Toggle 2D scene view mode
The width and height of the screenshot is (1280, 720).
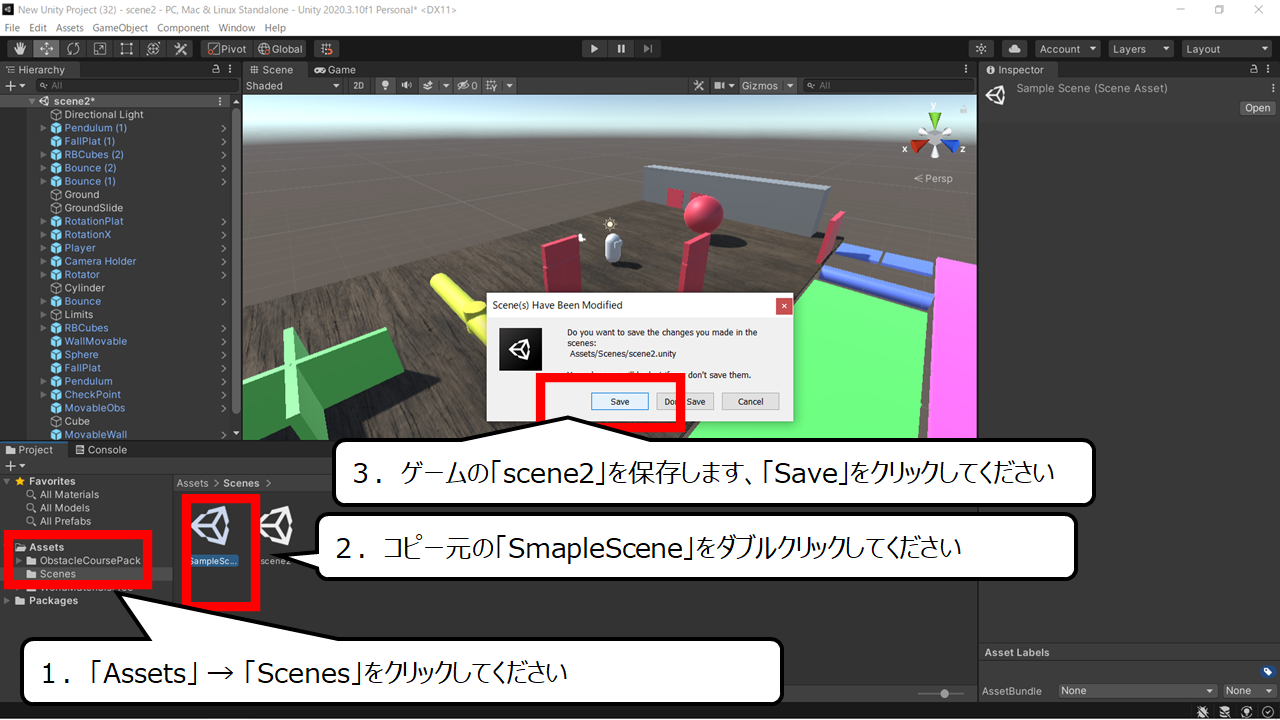359,86
